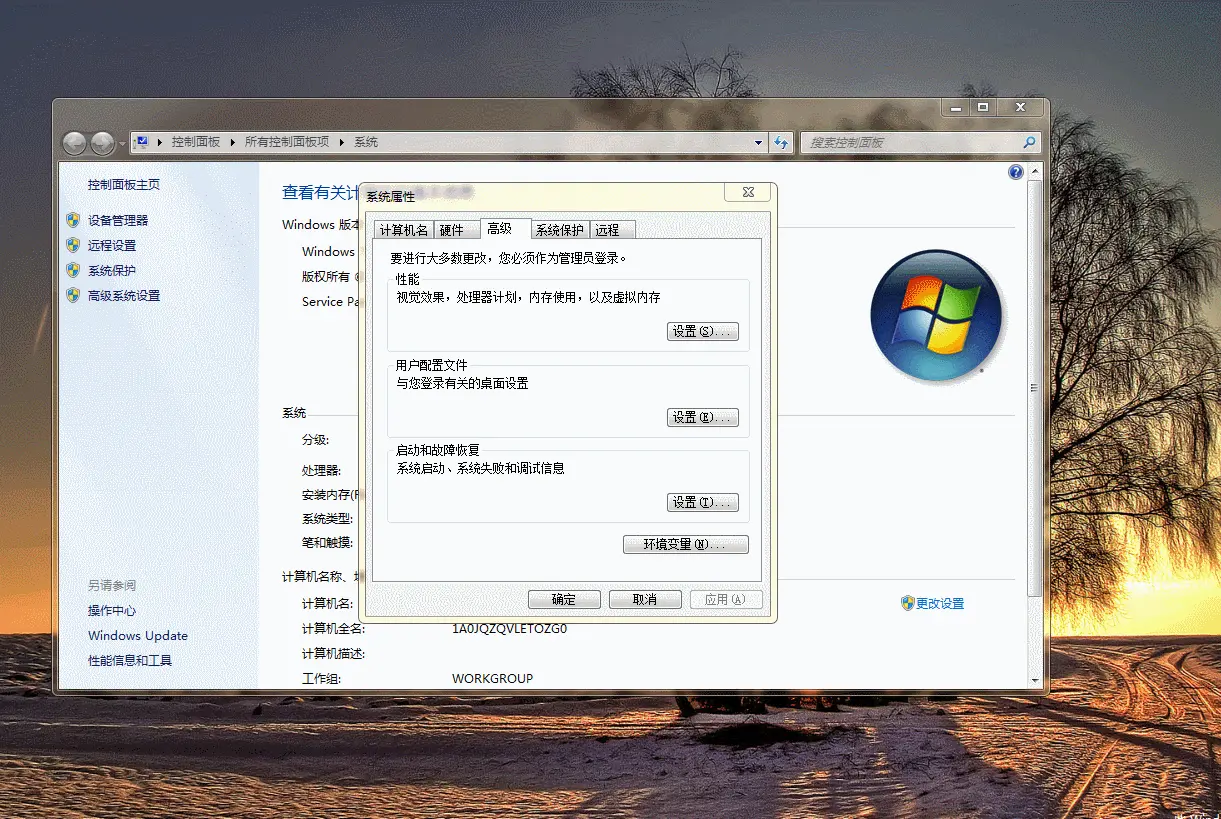Viewport: 1221px width, 819px height.
Task: Click the 应用 button
Action: pyautogui.click(x=726, y=599)
